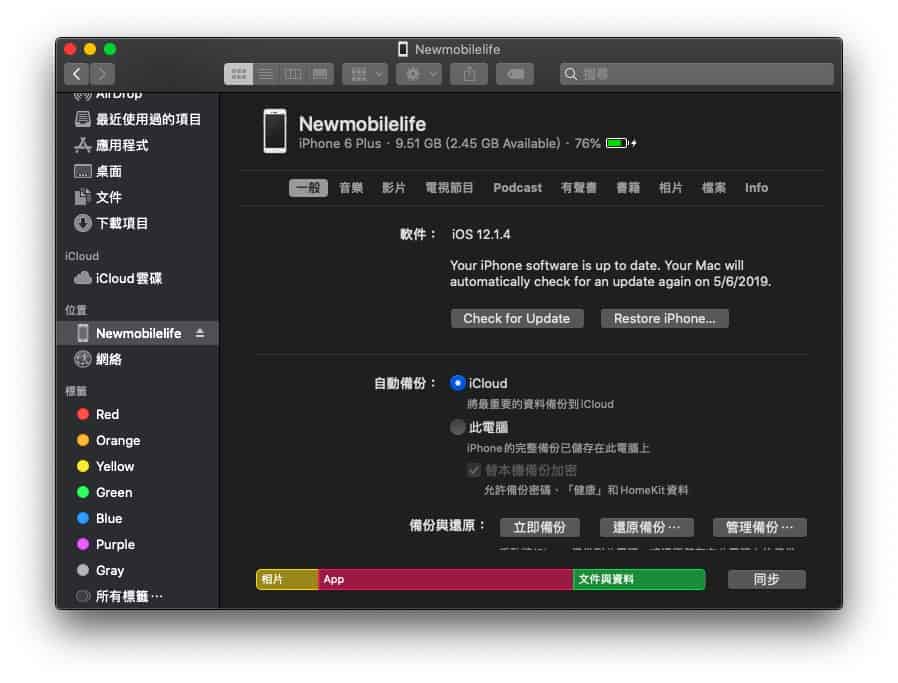Open the Info tab
The height and width of the screenshot is (683, 898).
[x=756, y=188]
